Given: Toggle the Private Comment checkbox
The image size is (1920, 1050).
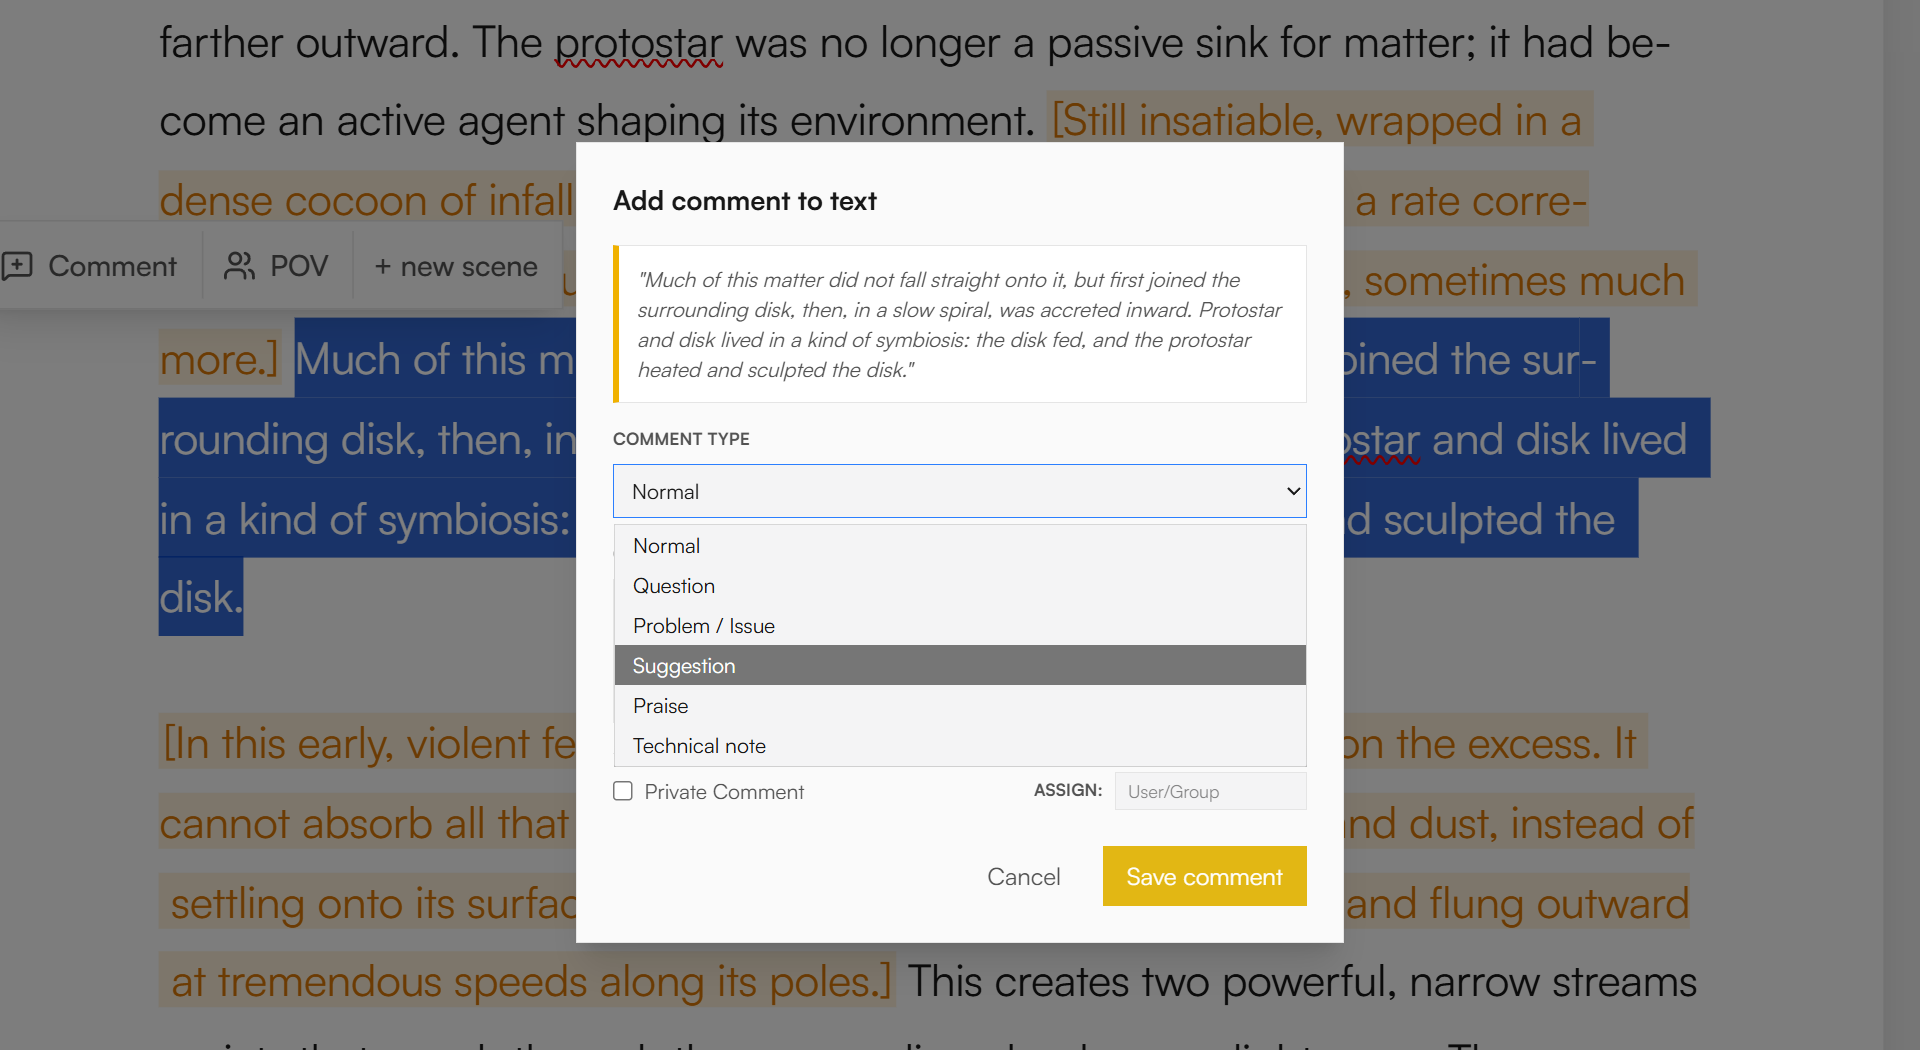Looking at the screenshot, I should coord(623,791).
